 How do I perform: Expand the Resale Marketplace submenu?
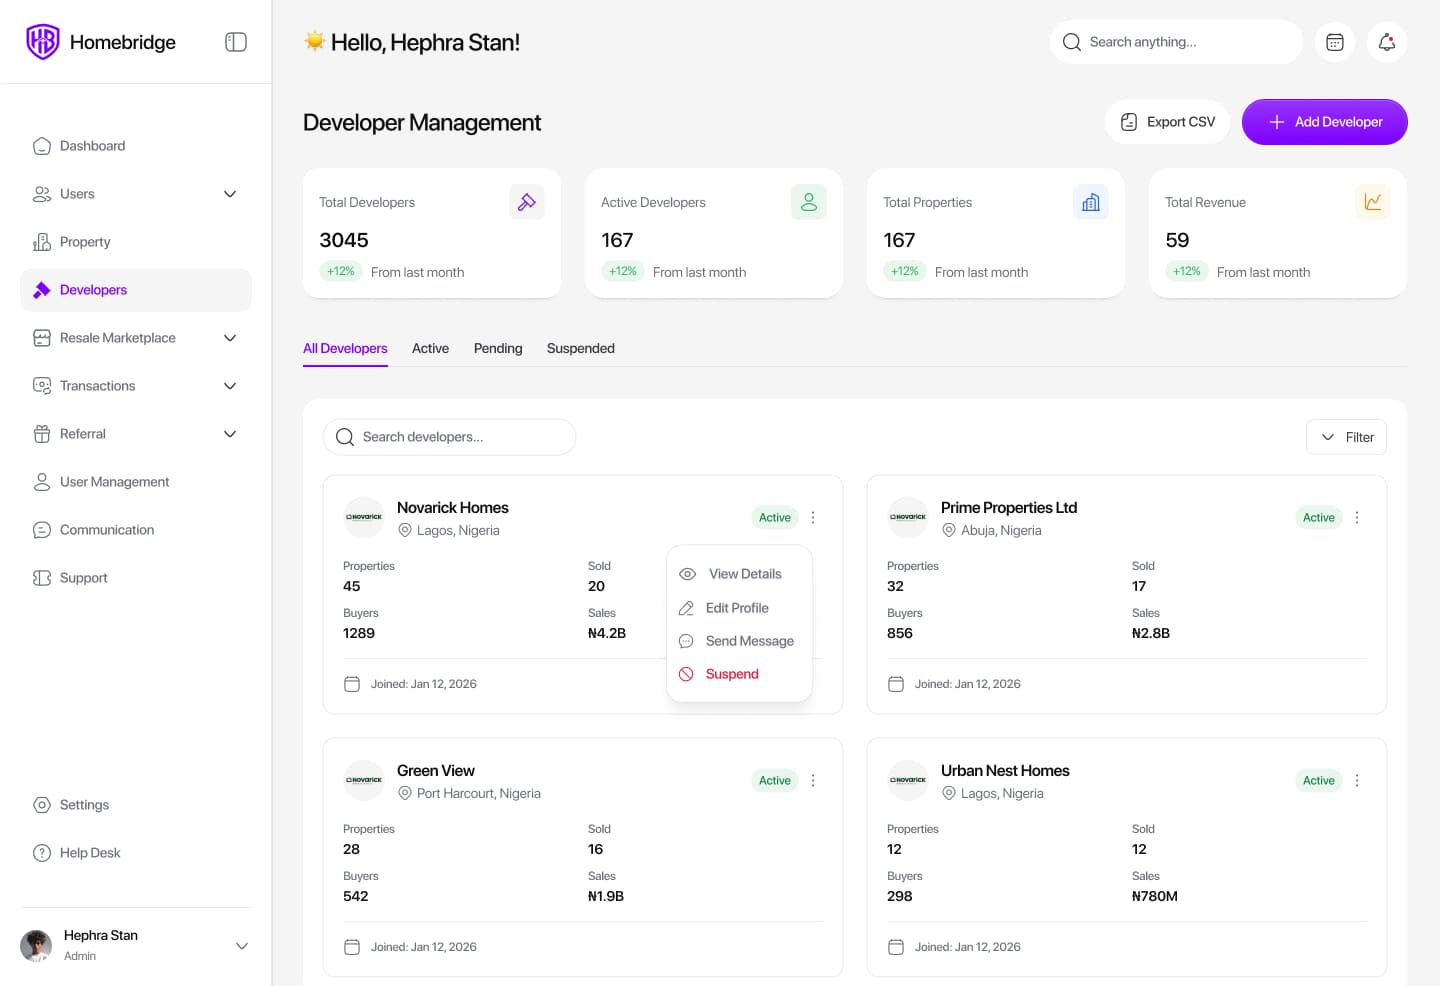pyautogui.click(x=230, y=338)
